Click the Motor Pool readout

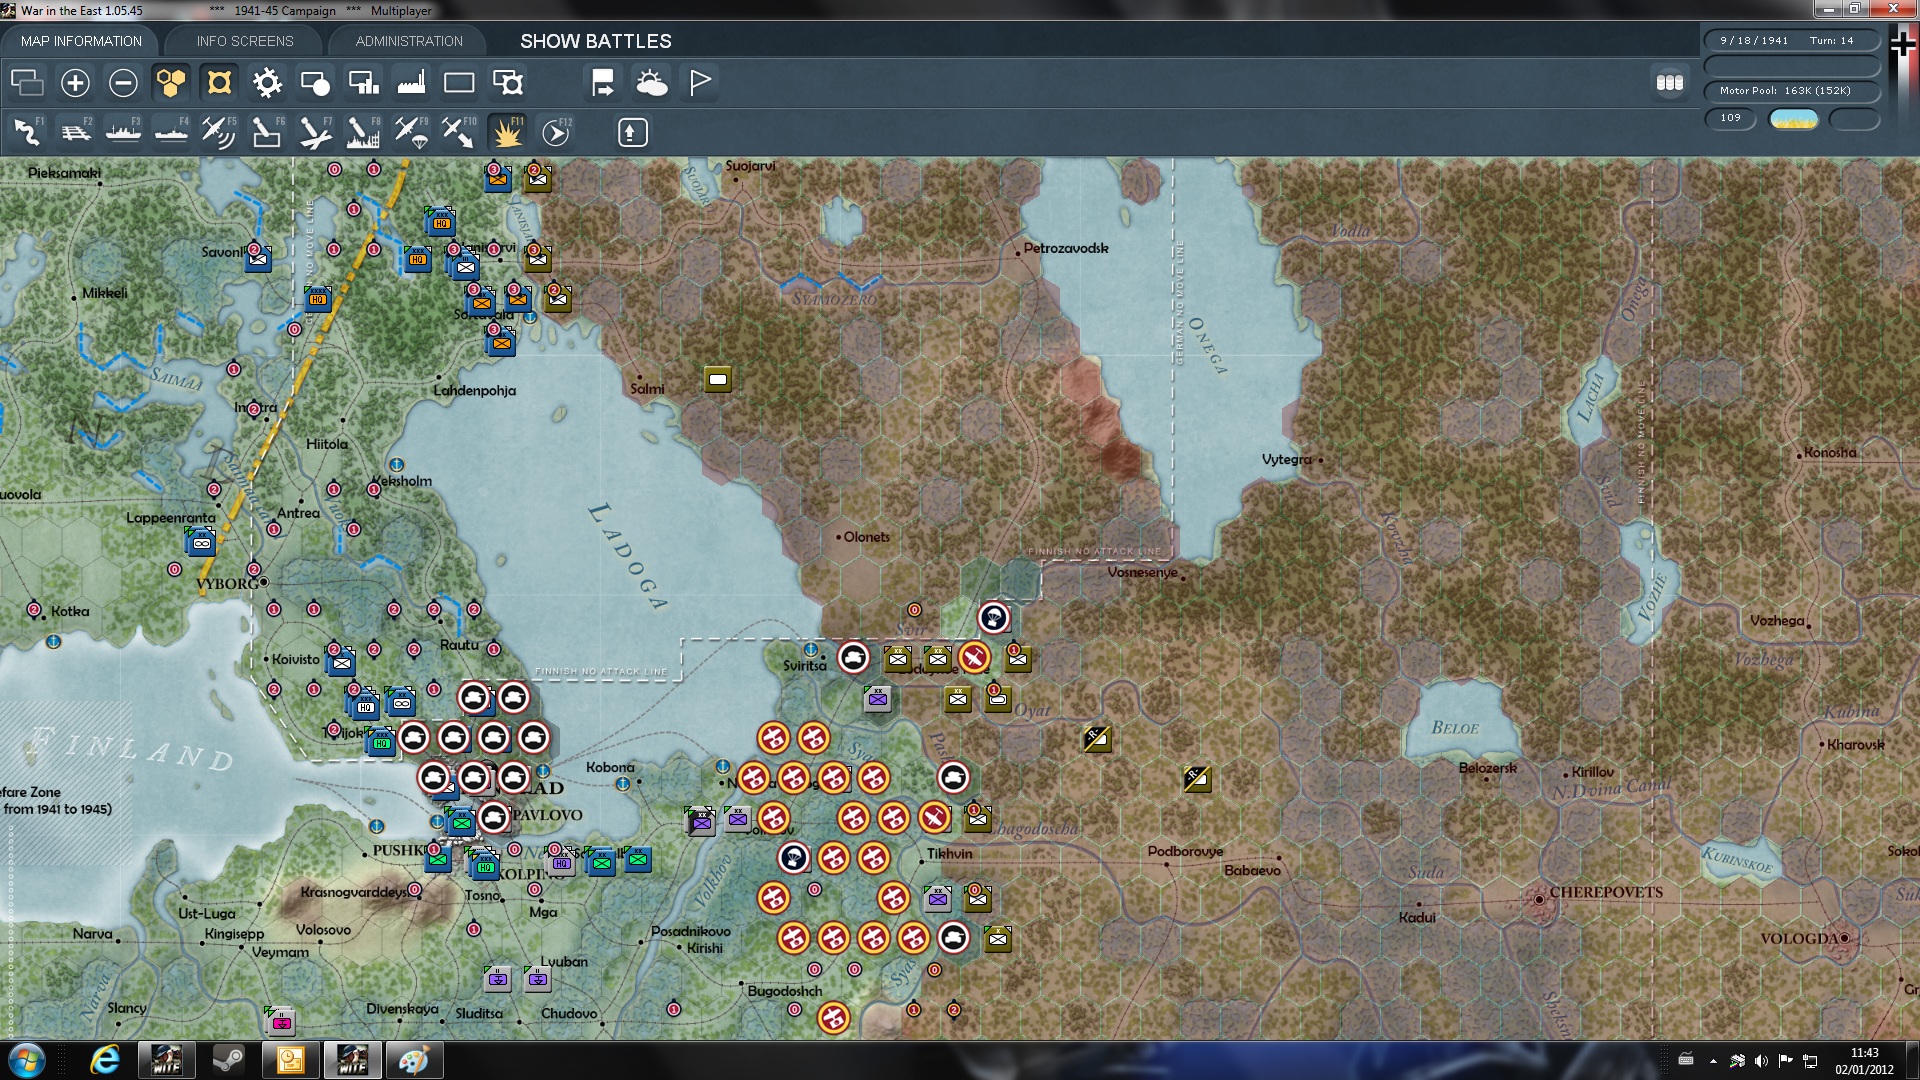click(x=1792, y=91)
